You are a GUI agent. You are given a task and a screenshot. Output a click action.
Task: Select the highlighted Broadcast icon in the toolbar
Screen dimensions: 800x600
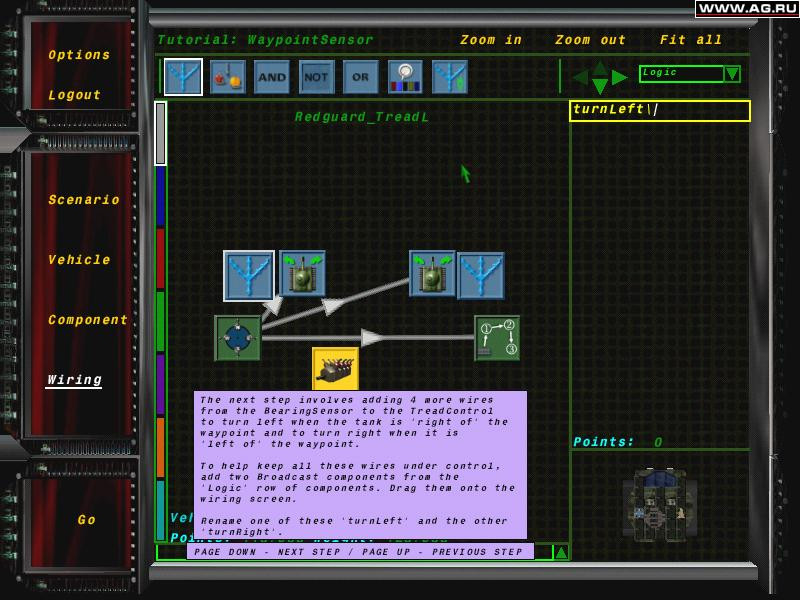[183, 77]
